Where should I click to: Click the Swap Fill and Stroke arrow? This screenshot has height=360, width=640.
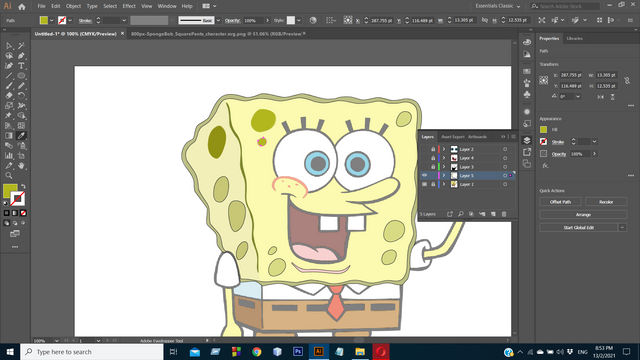[x=23, y=187]
